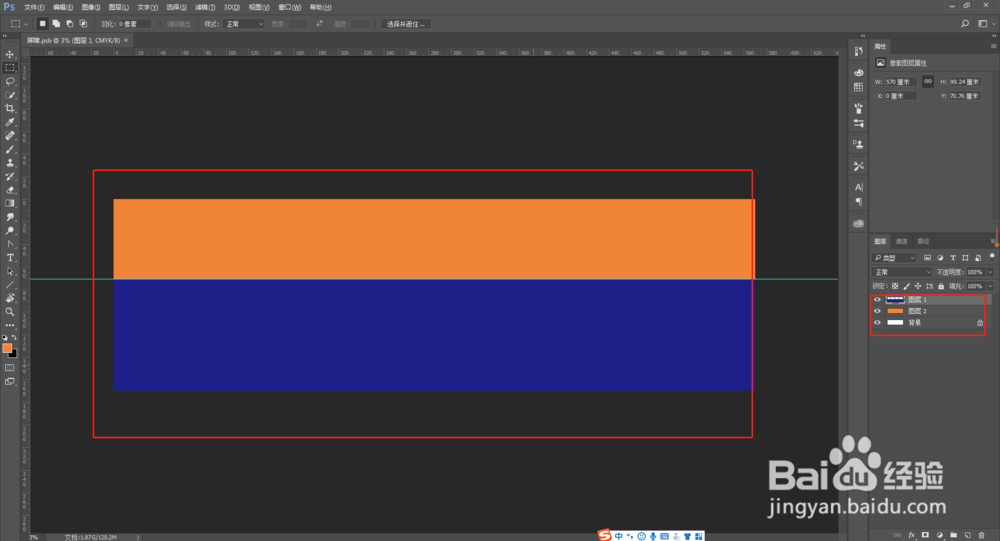Image resolution: width=1000 pixels, height=541 pixels.
Task: Select the Line shape tool
Action: pos(10,285)
